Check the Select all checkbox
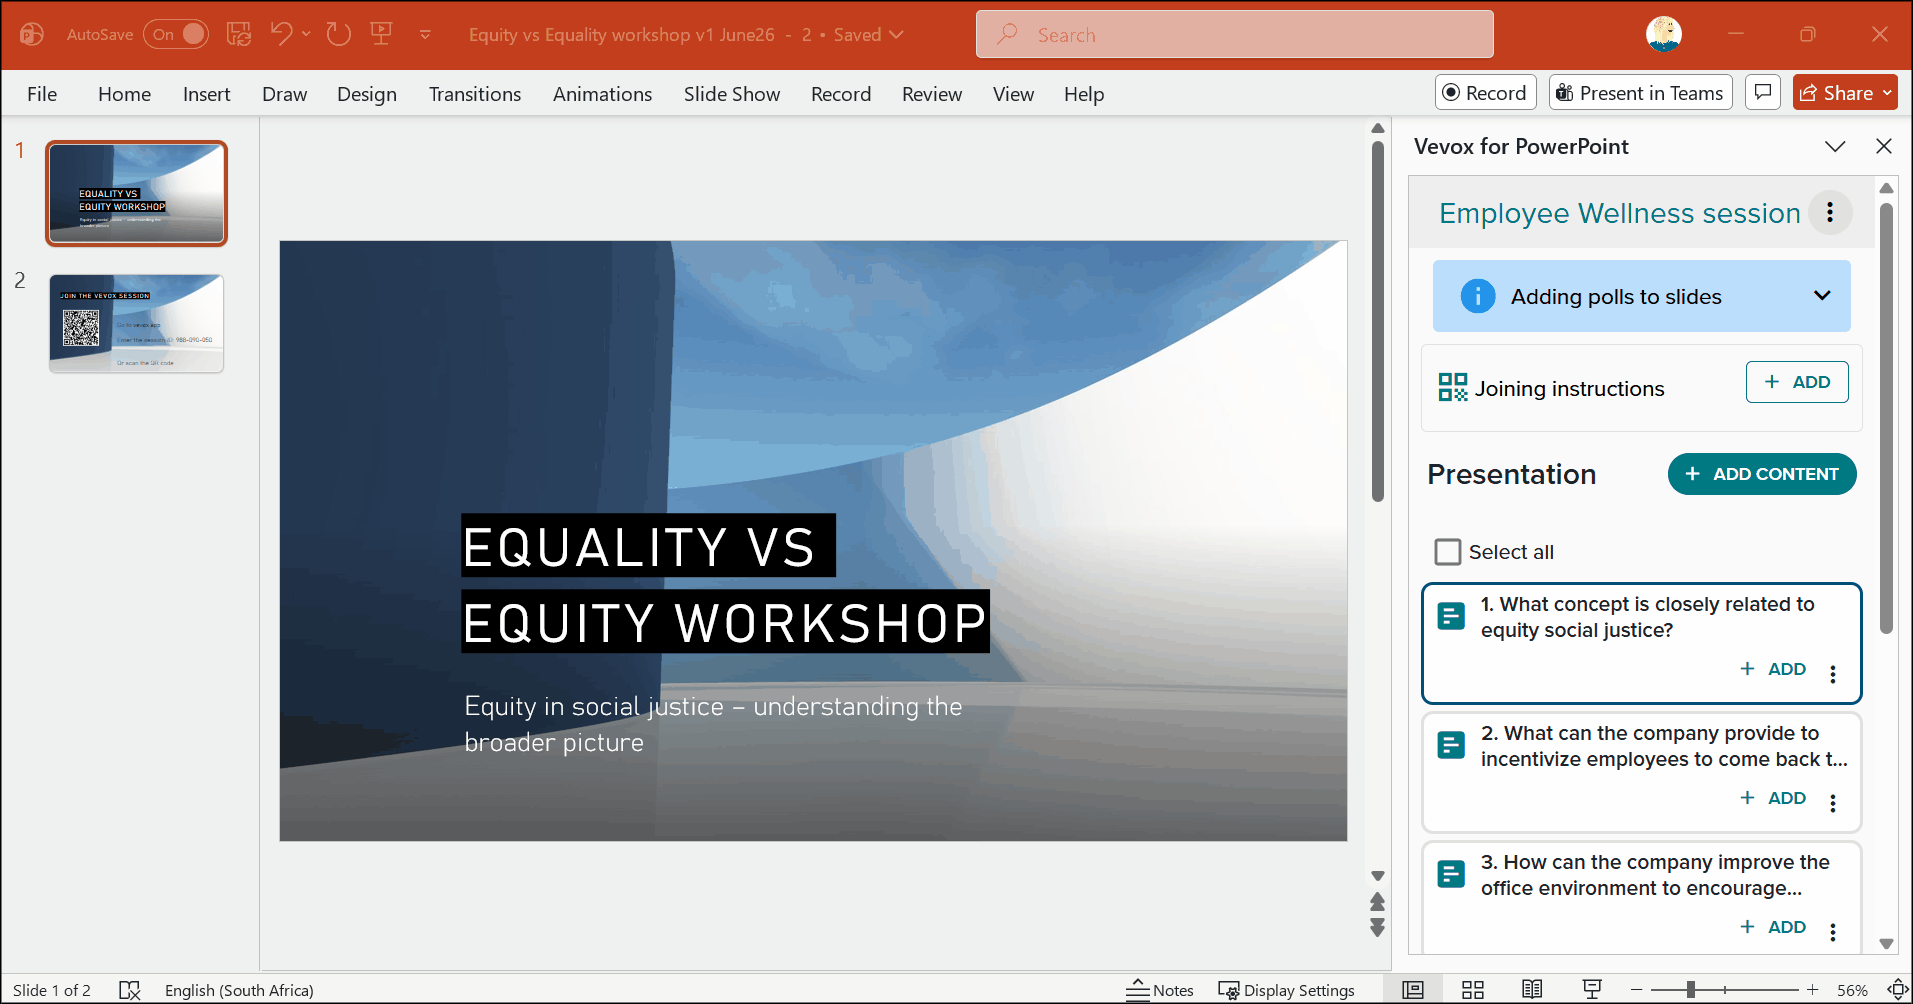The height and width of the screenshot is (1004, 1913). pyautogui.click(x=1447, y=552)
